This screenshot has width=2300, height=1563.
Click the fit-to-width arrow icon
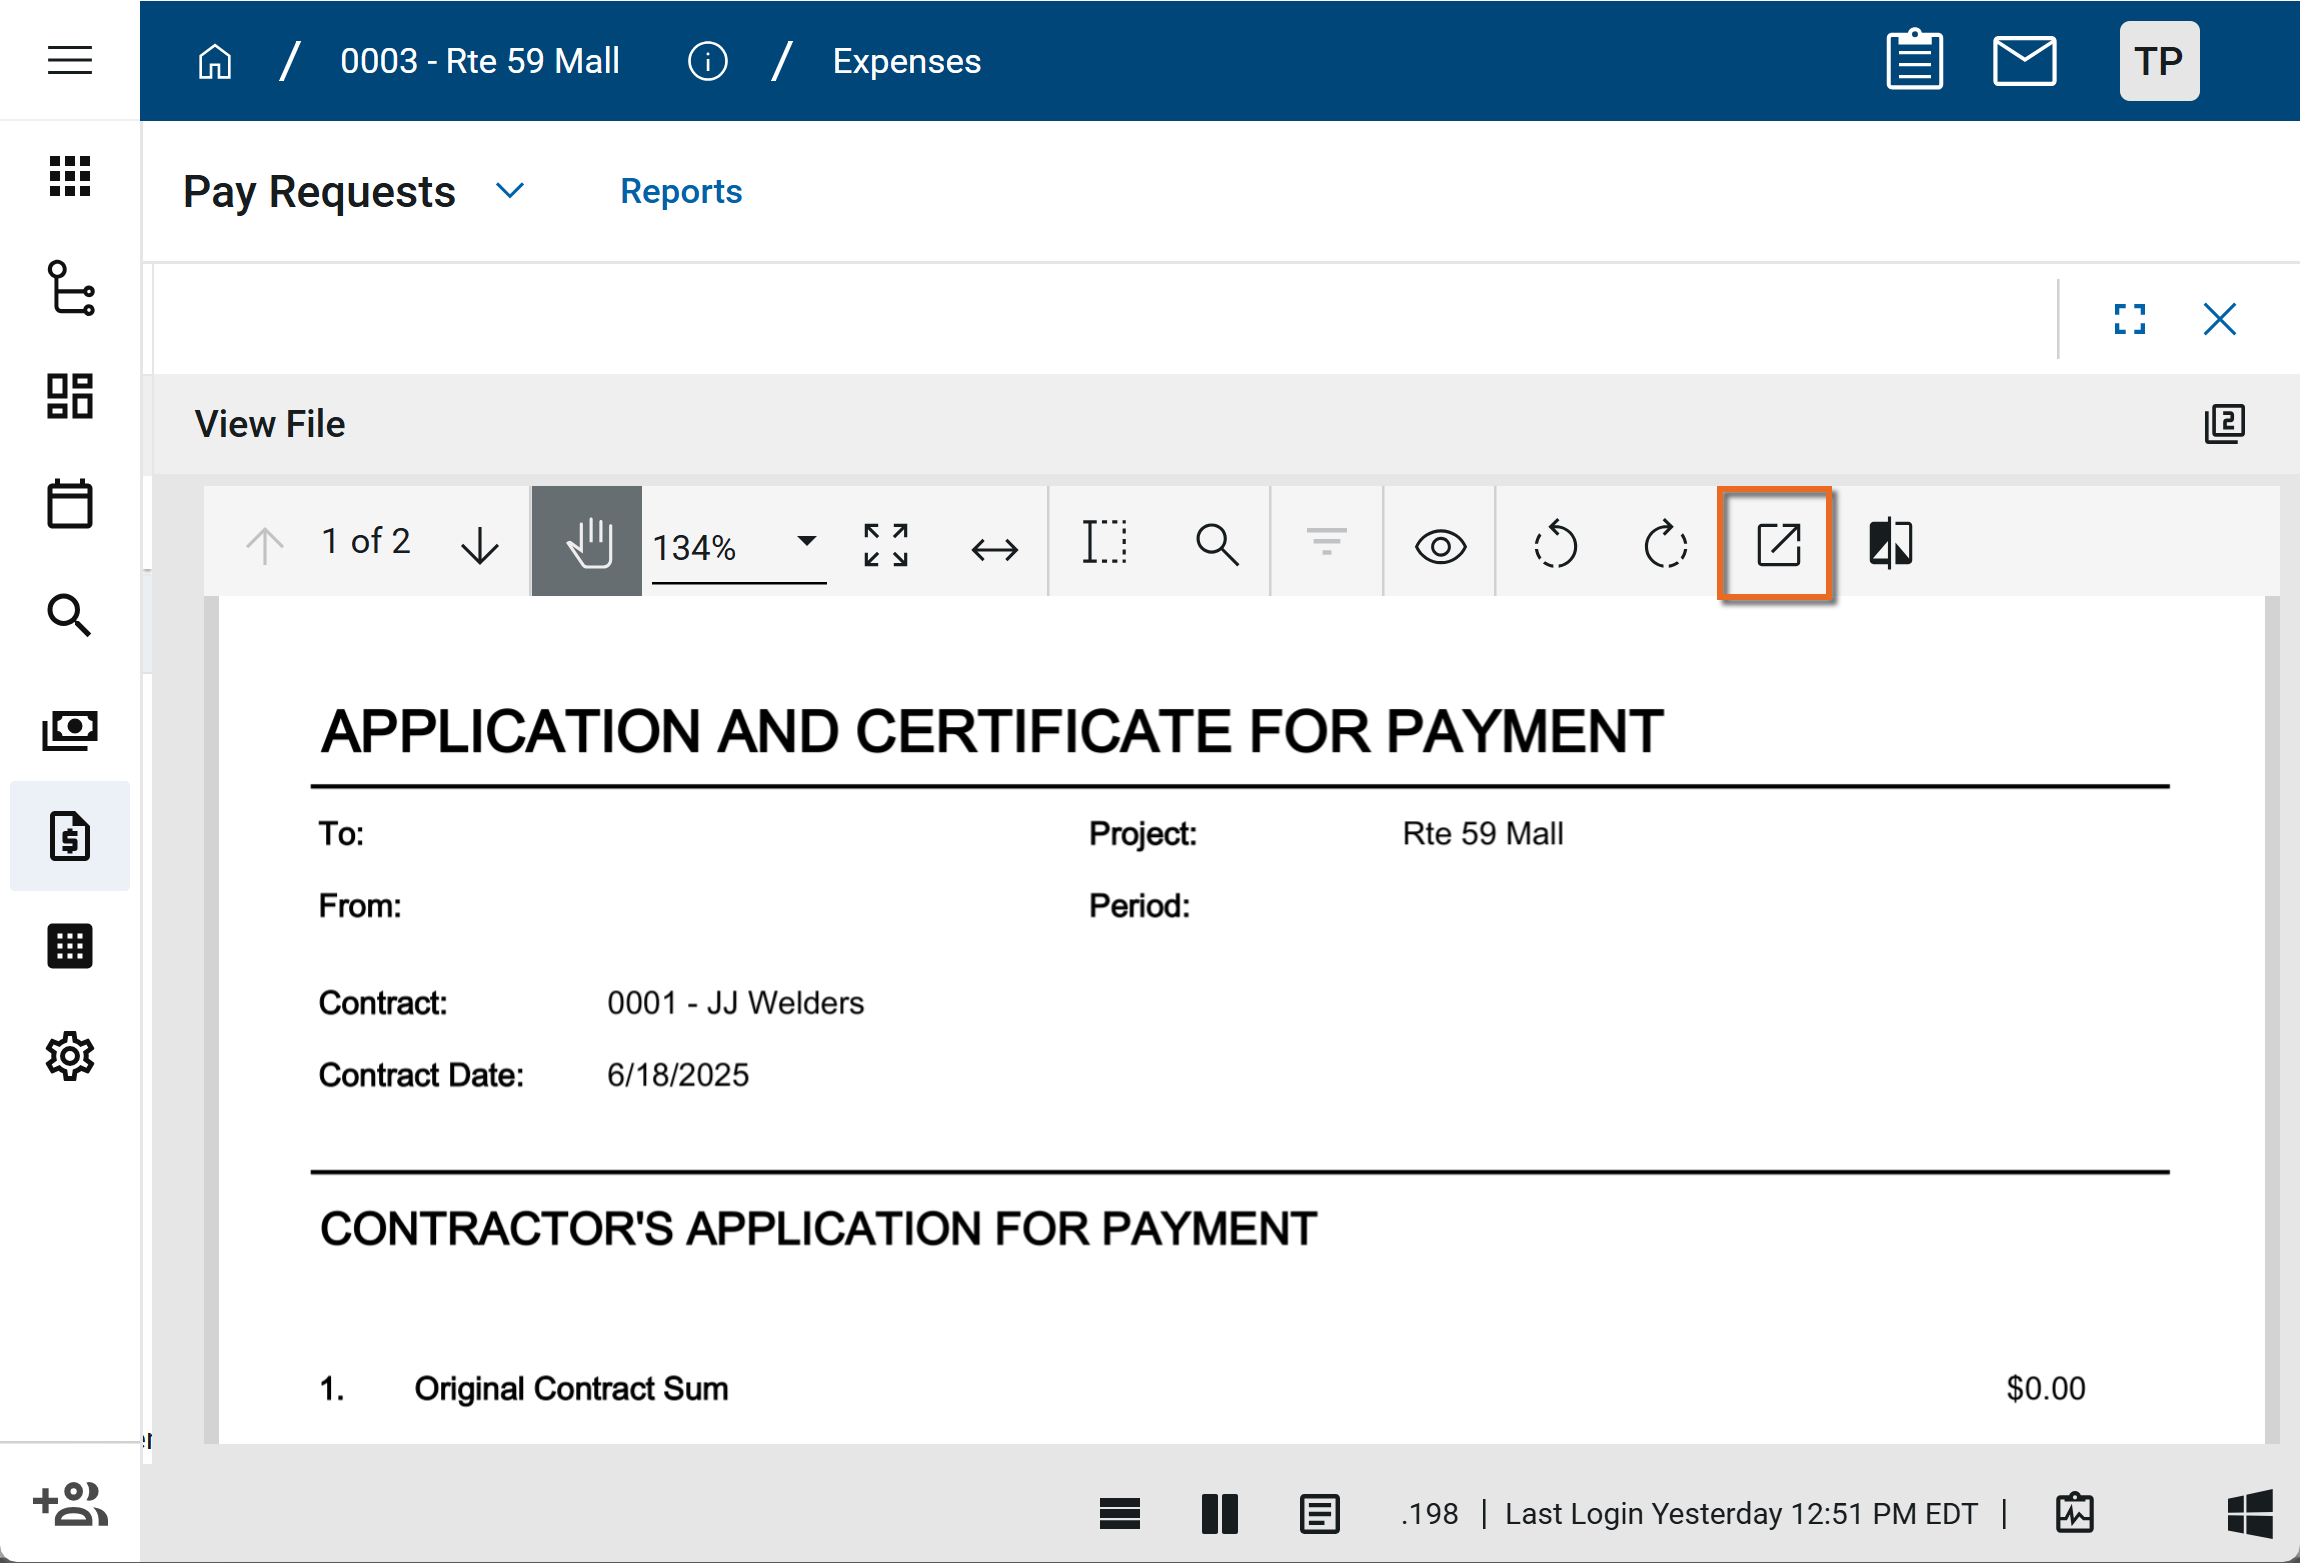(994, 548)
